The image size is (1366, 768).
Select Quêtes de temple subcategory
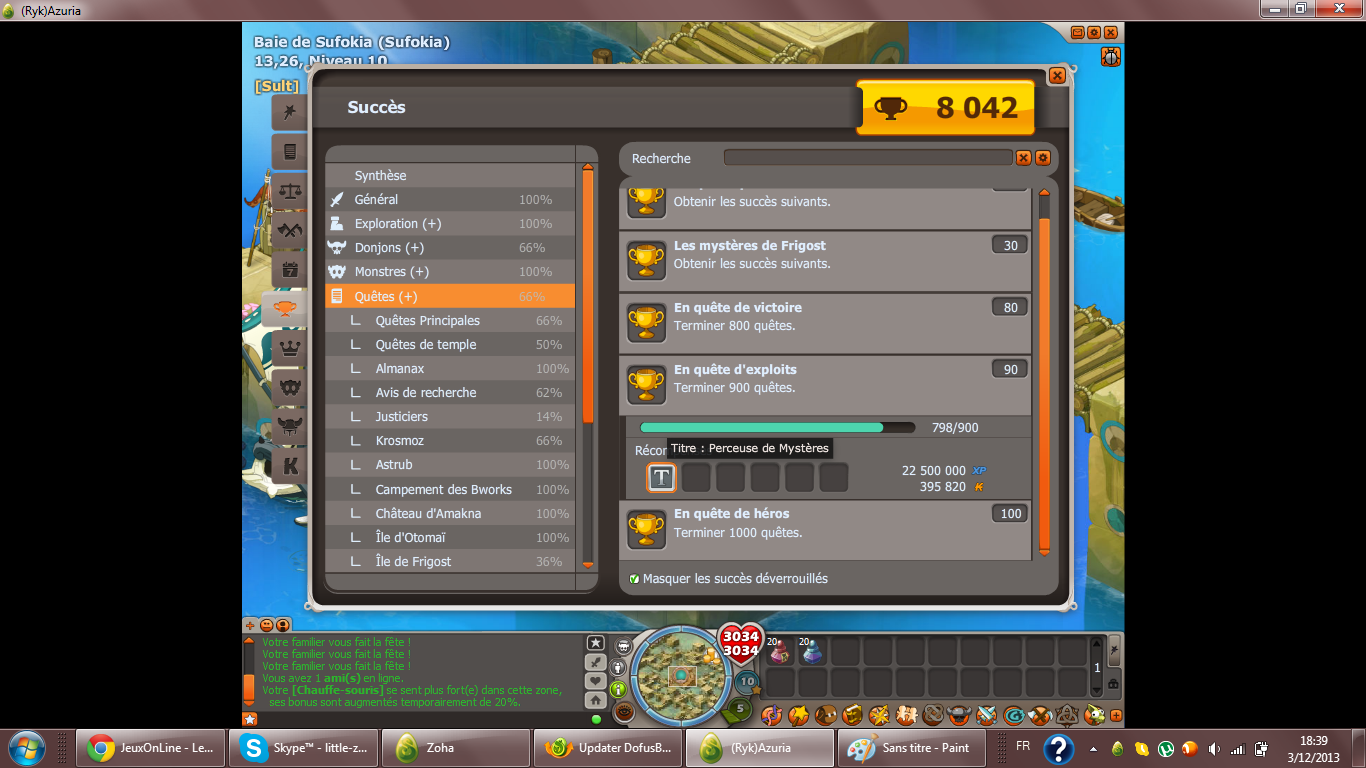(450, 344)
